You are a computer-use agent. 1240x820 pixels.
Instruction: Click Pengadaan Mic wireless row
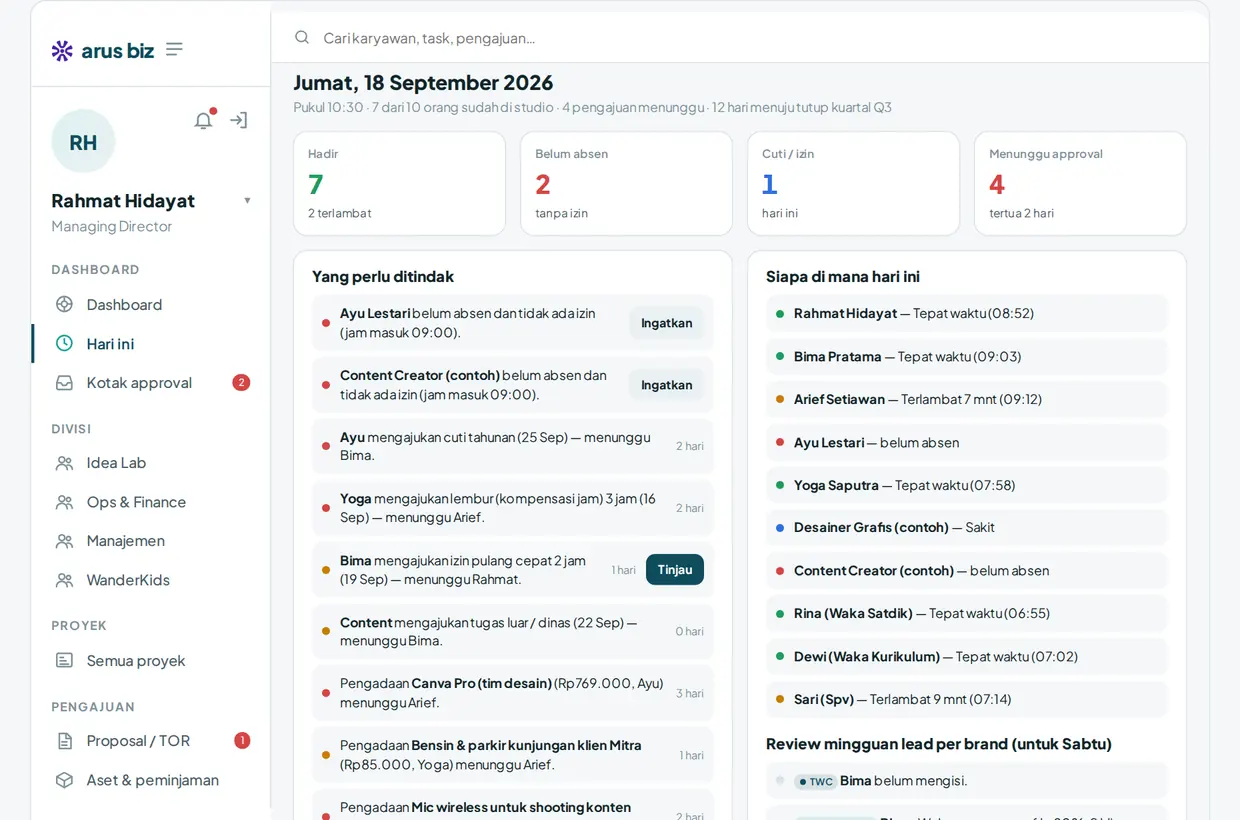pyautogui.click(x=513, y=807)
